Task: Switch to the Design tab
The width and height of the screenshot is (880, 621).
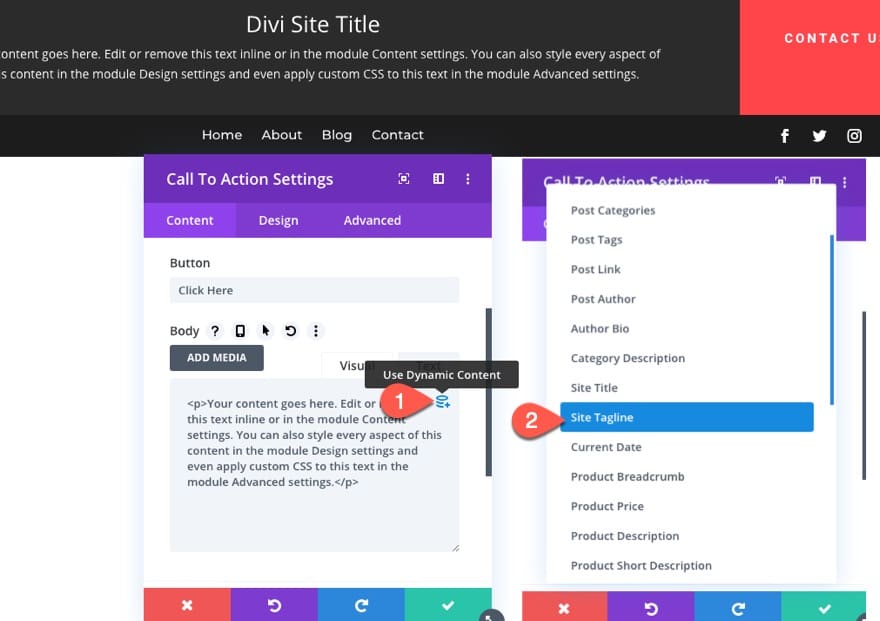Action: (278, 220)
